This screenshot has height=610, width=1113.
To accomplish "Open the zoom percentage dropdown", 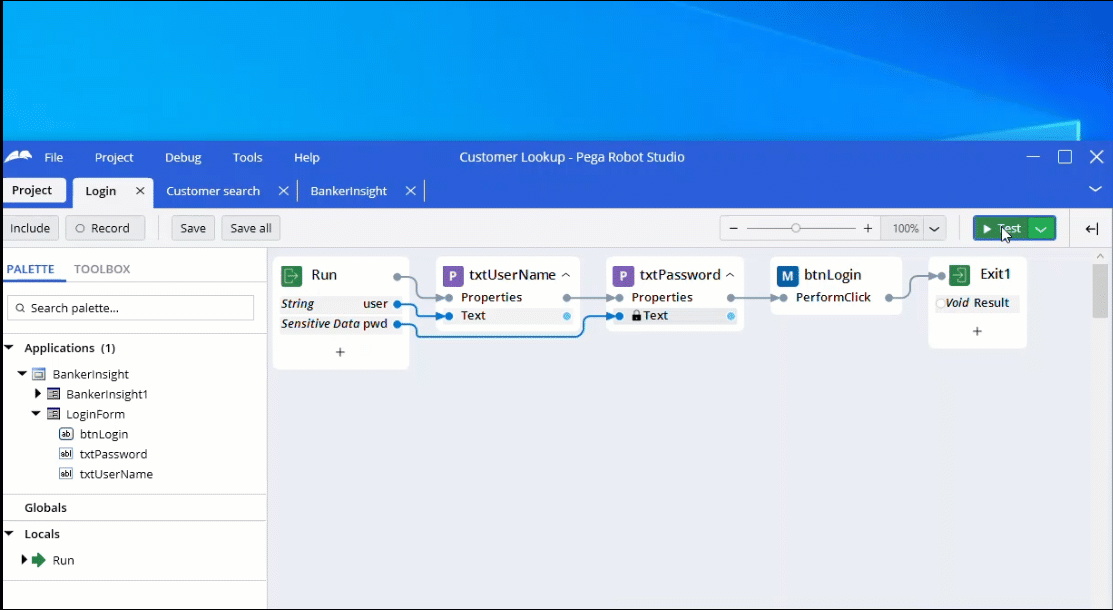I will pyautogui.click(x=935, y=229).
